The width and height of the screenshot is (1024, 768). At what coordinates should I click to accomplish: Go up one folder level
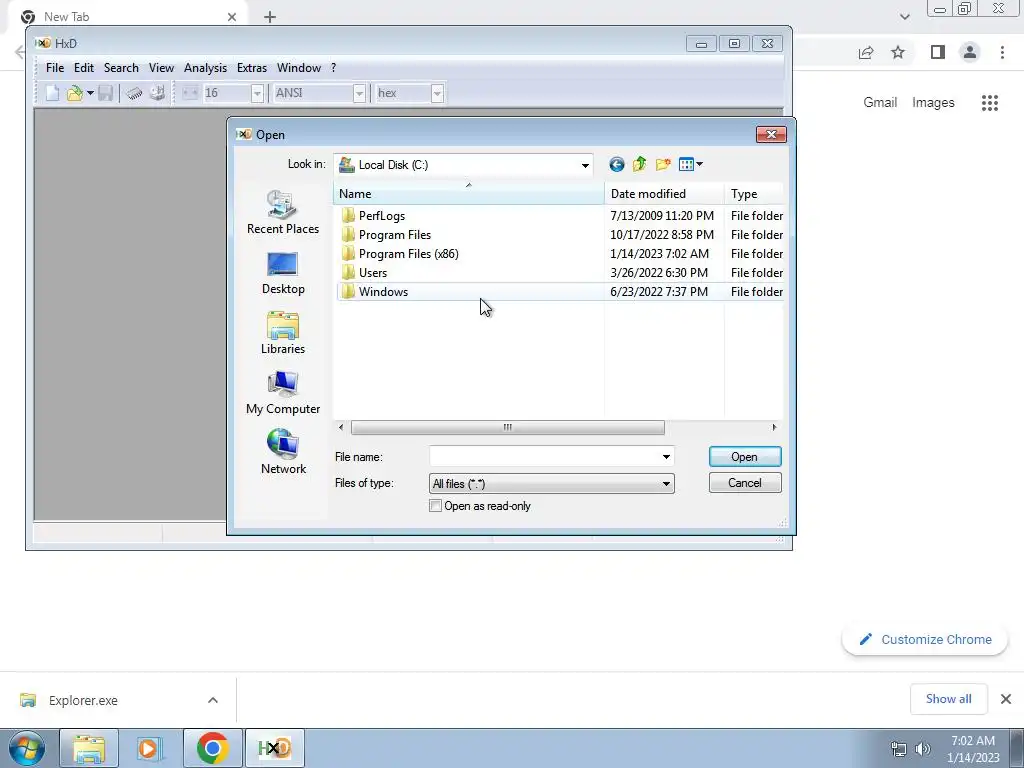coord(639,165)
